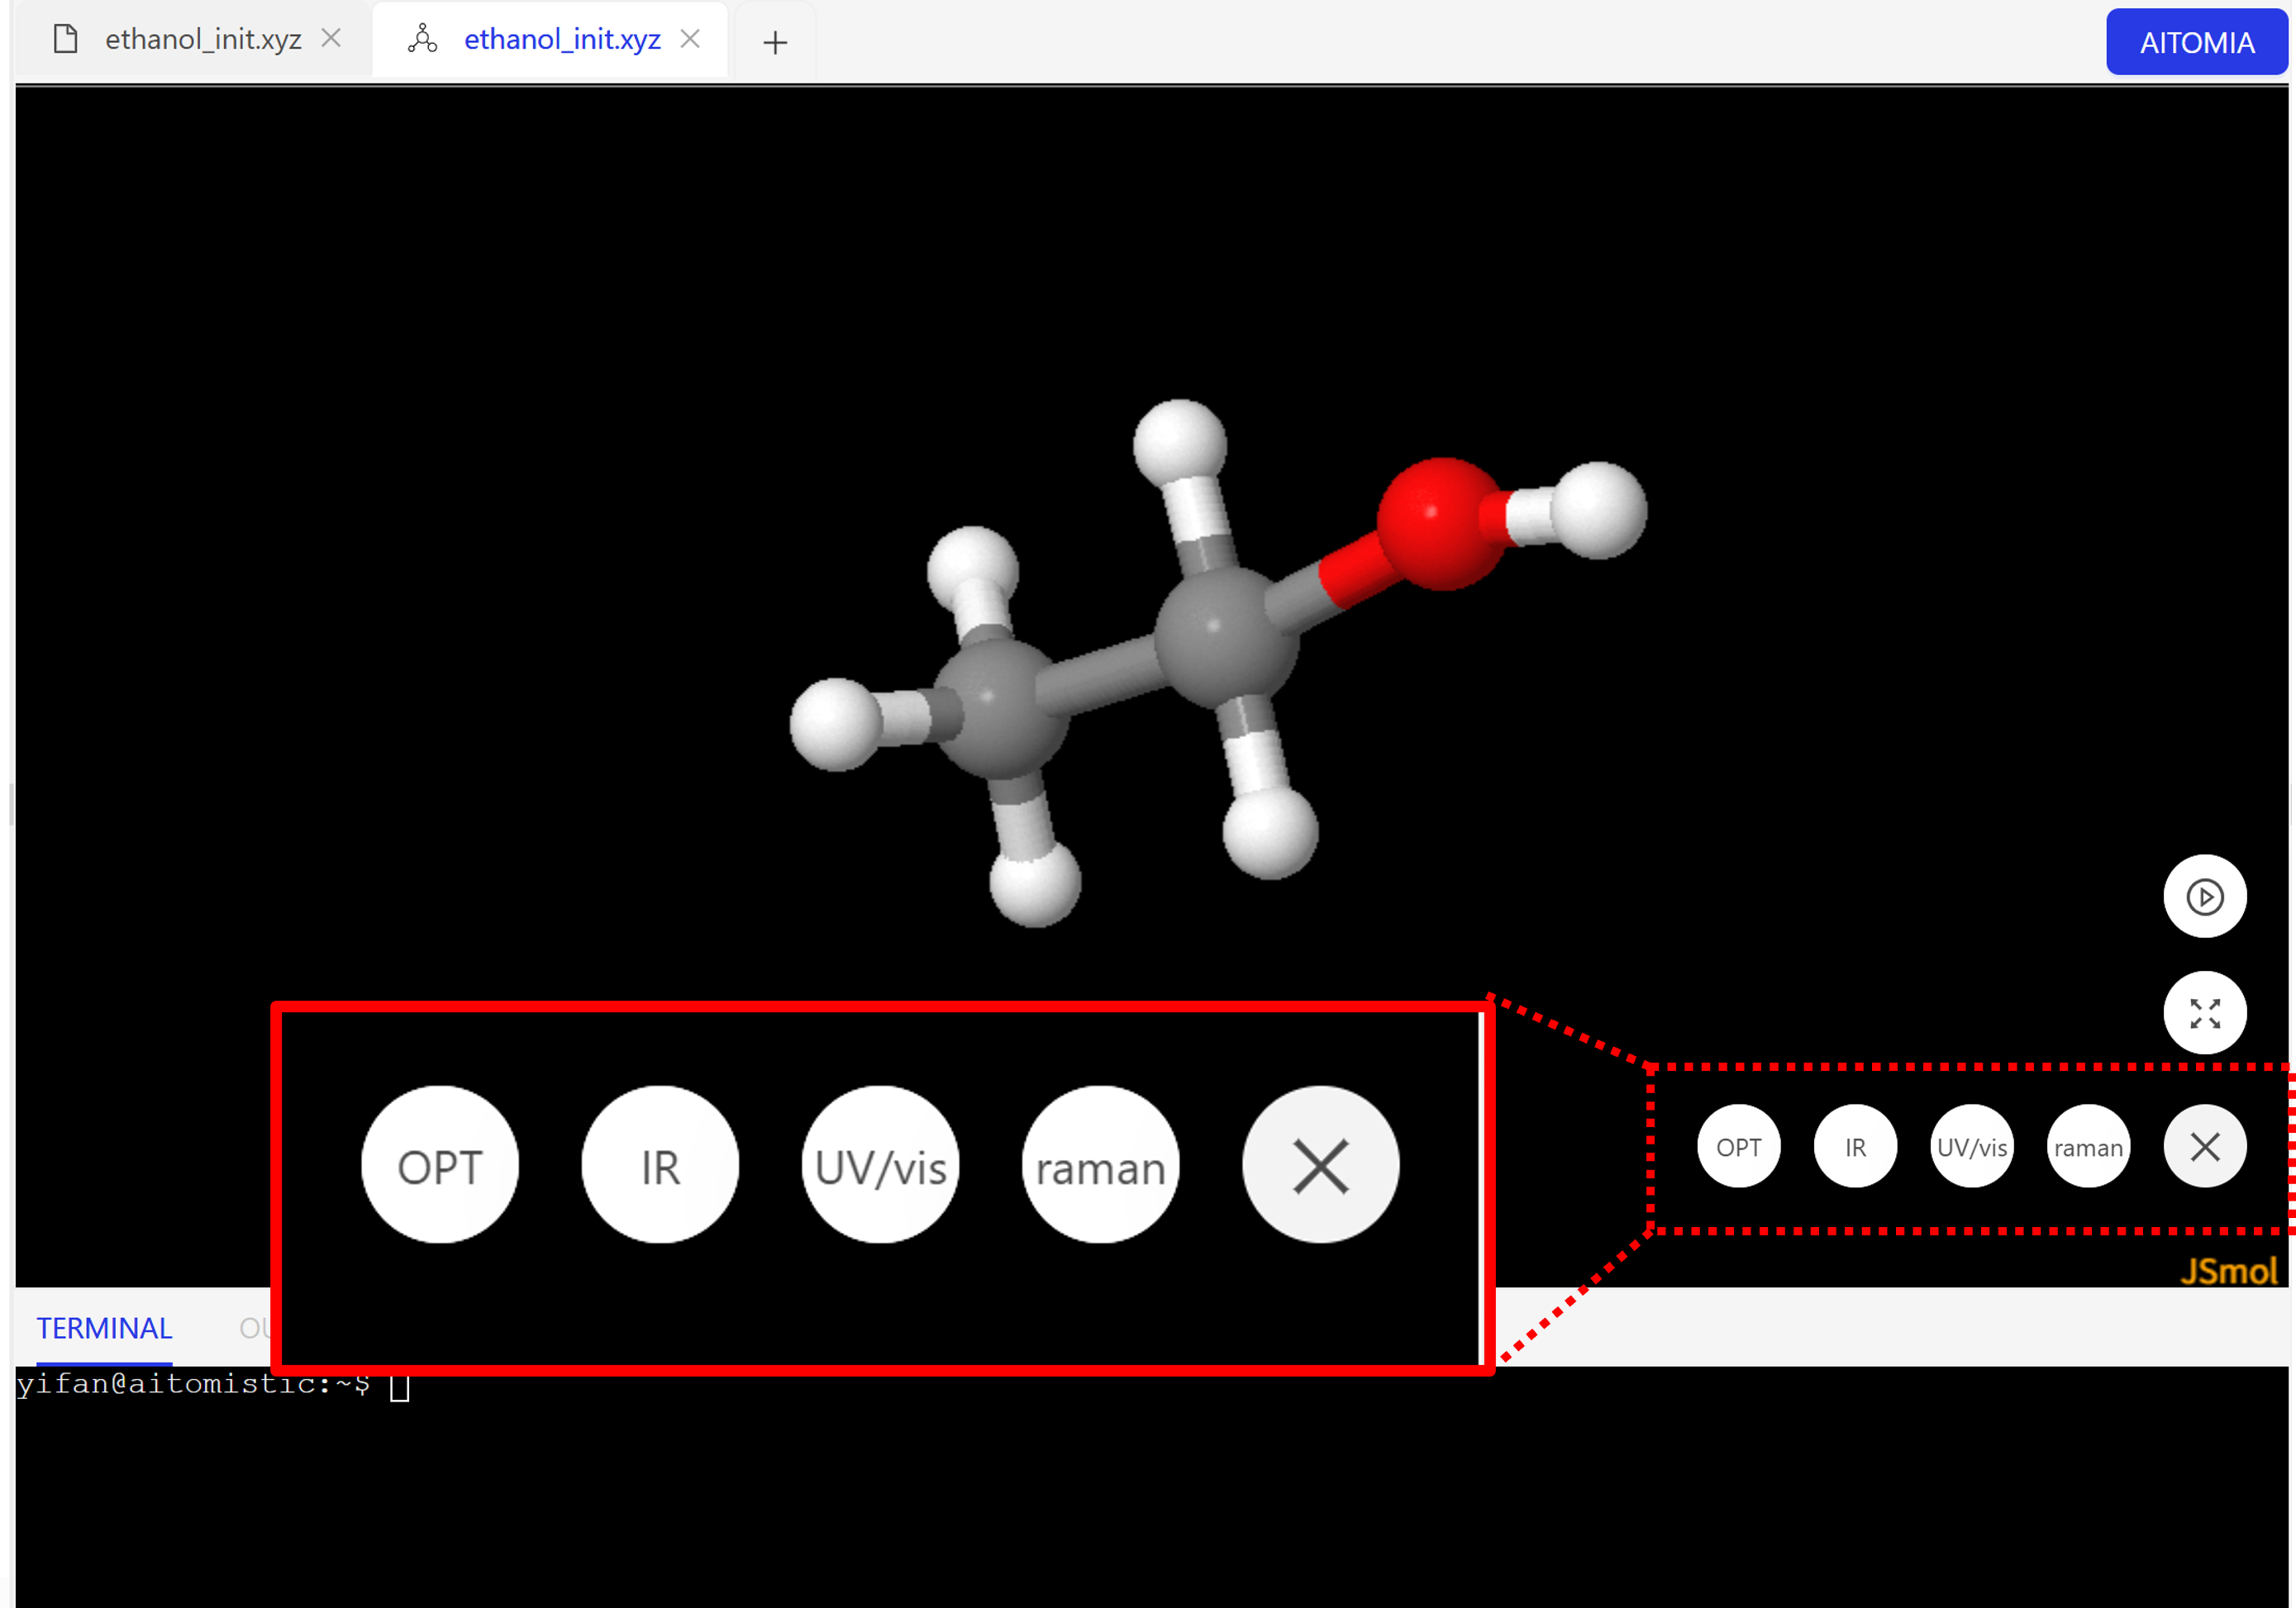Click the enlarged IR circle
The image size is (2296, 1608).
pos(660,1166)
